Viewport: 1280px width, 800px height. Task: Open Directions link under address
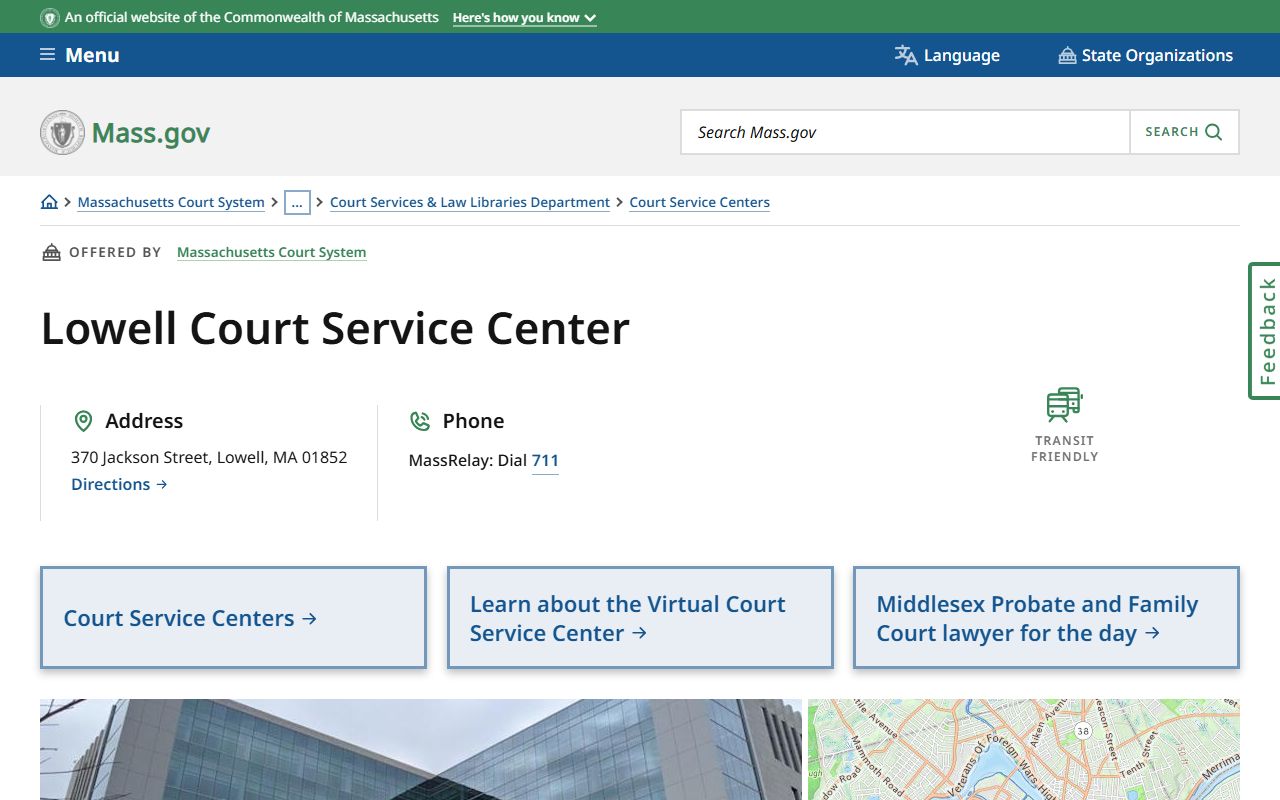pos(119,484)
